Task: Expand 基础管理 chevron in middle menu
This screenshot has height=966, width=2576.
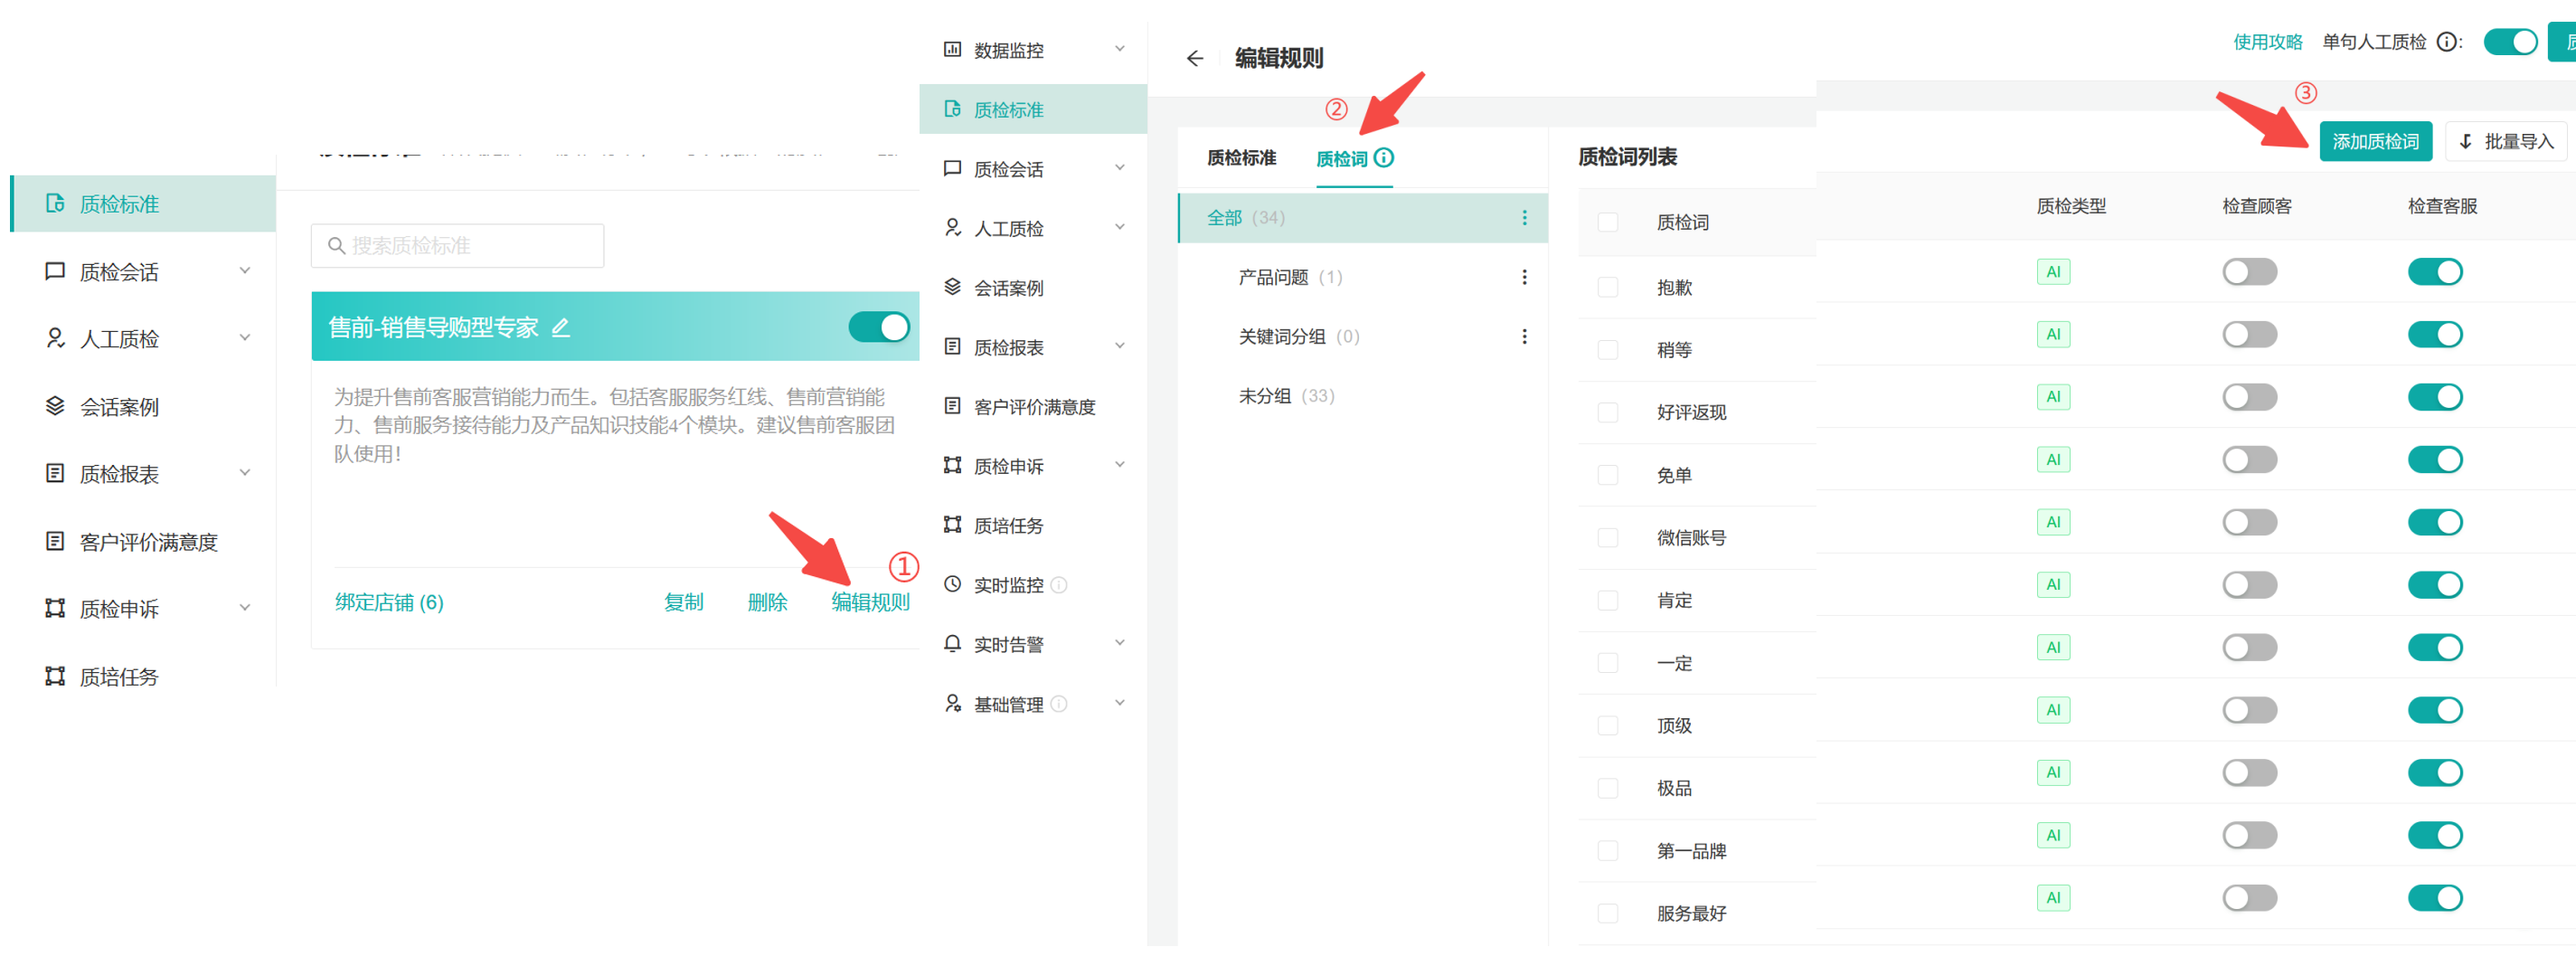Action: point(1119,702)
